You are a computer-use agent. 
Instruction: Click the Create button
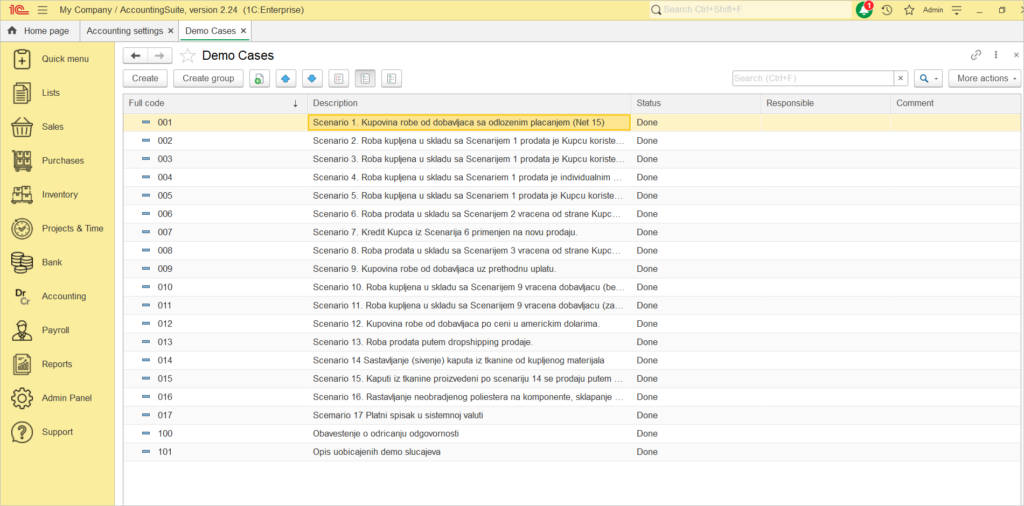[x=145, y=78]
